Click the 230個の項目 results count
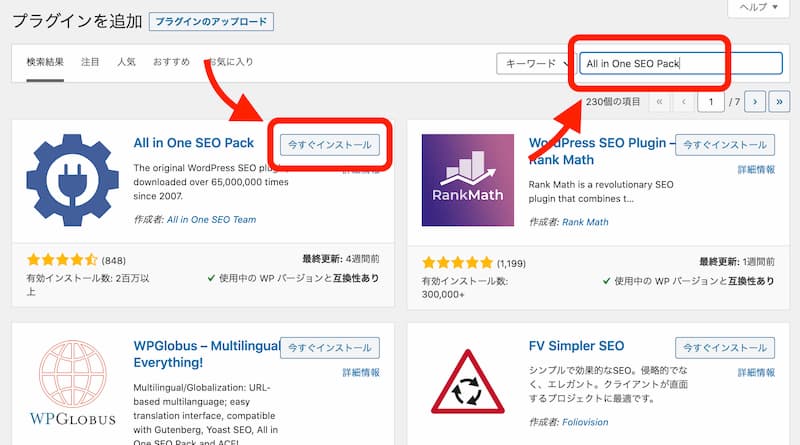800x445 pixels. pyautogui.click(x=613, y=102)
